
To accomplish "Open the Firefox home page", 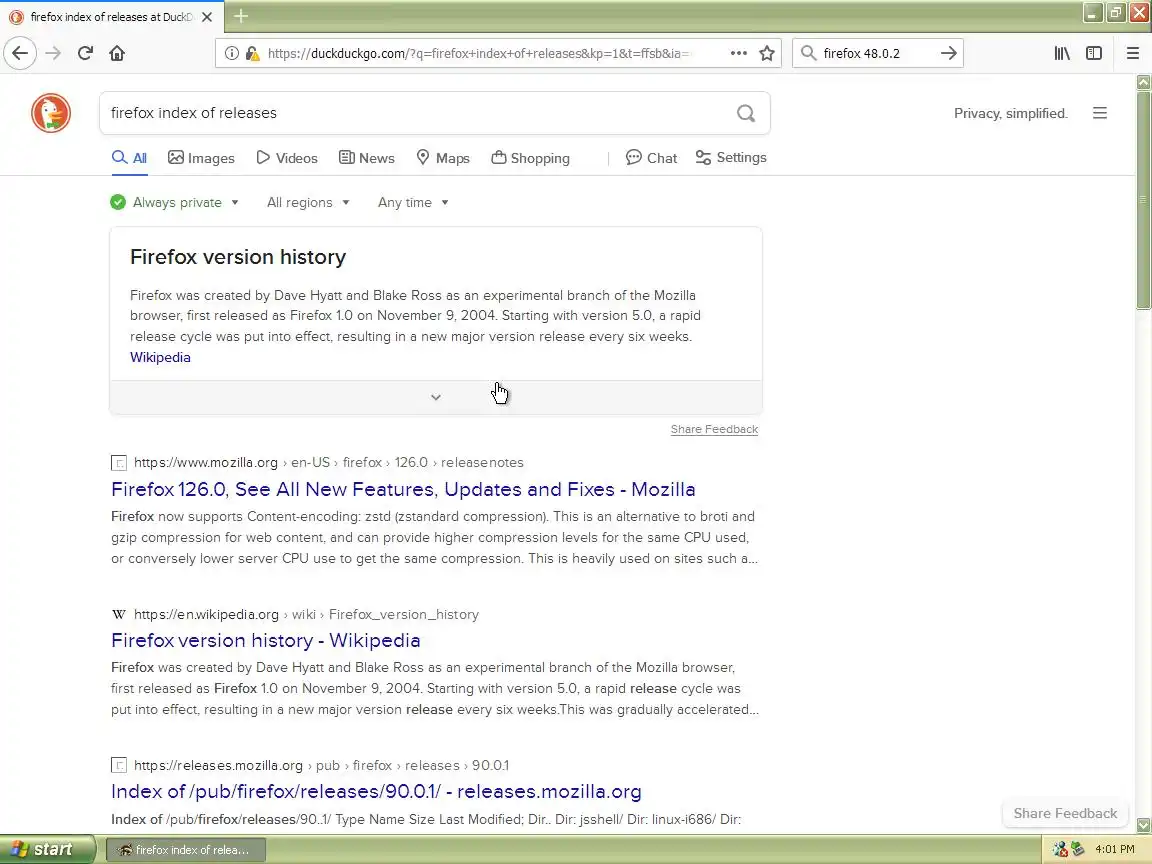I will point(117,53).
